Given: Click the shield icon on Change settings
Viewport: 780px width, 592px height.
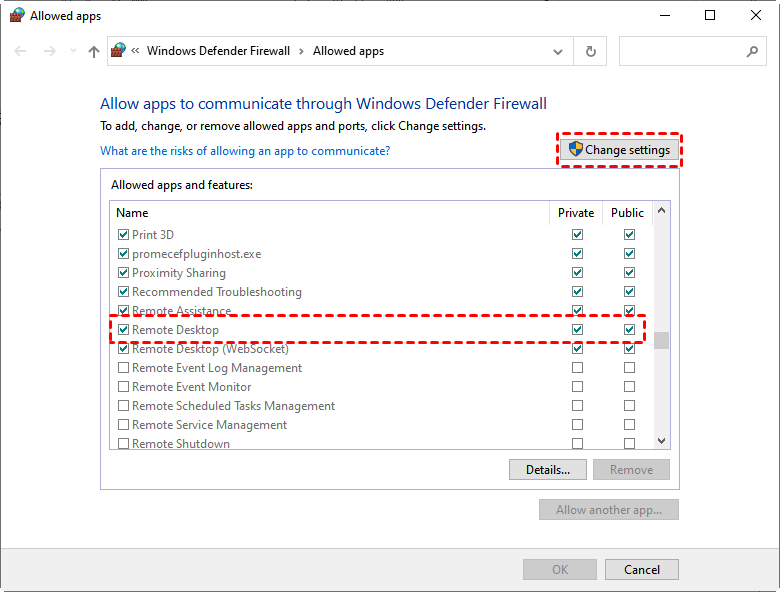Looking at the screenshot, I should (575, 149).
